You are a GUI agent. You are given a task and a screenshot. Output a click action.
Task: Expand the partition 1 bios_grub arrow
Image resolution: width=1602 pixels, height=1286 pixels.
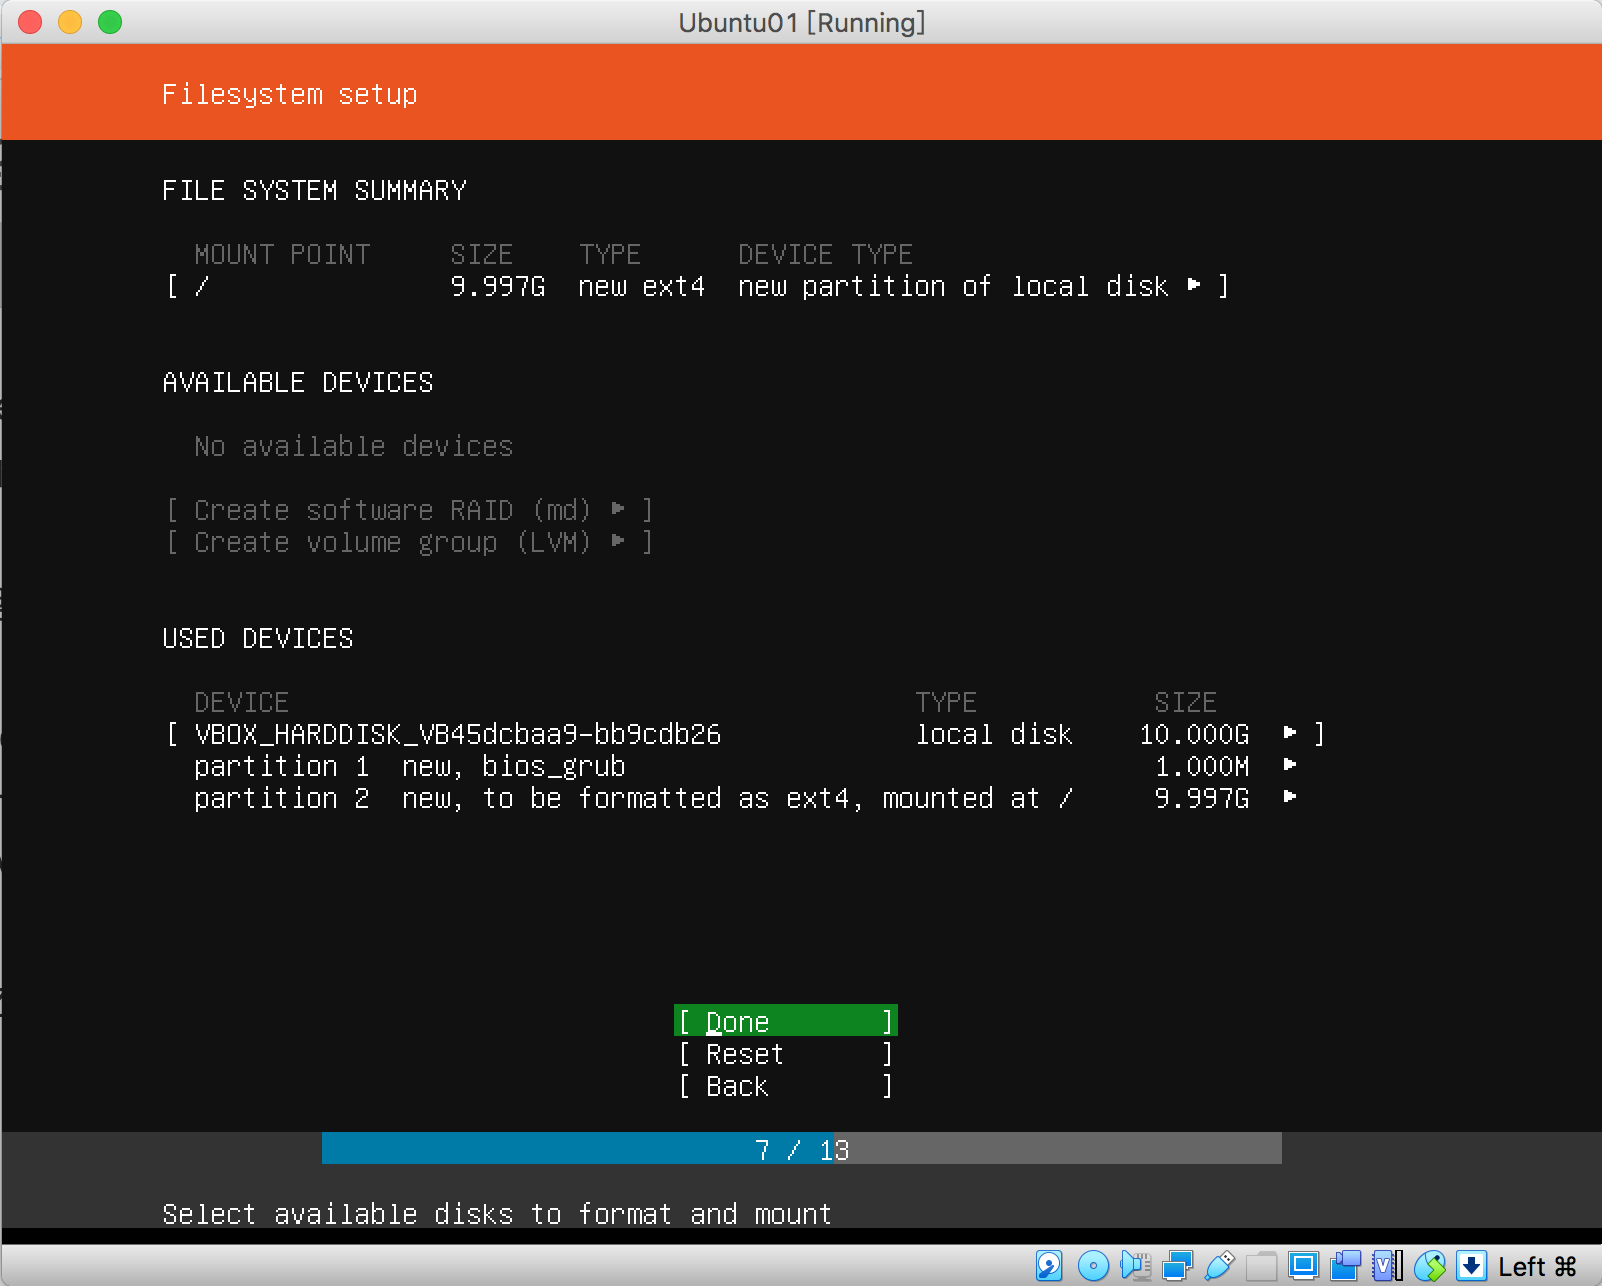point(1290,765)
